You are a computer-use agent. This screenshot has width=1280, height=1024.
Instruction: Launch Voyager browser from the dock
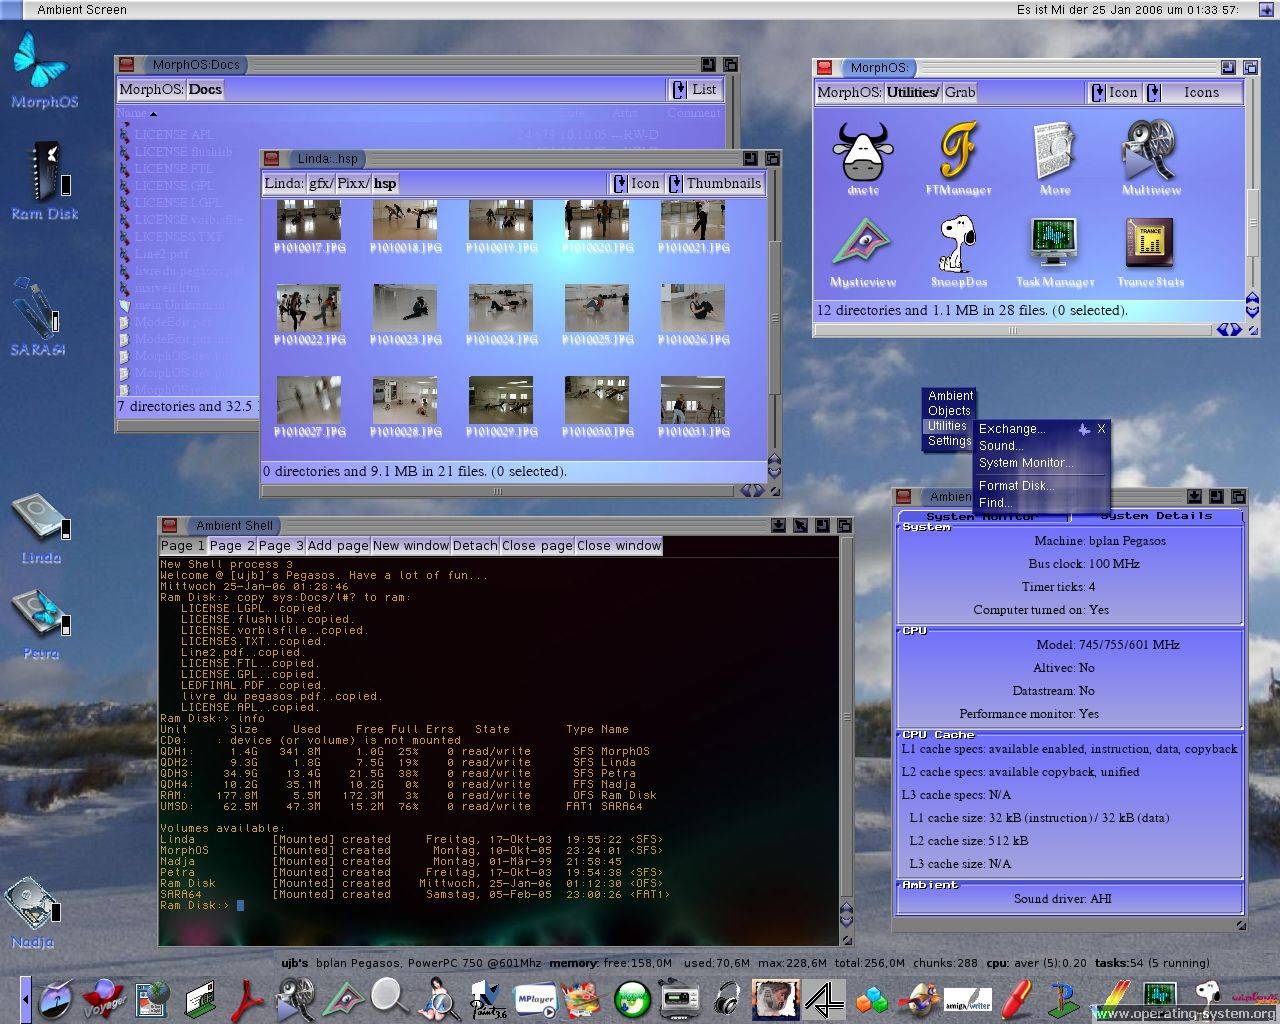[x=103, y=998]
